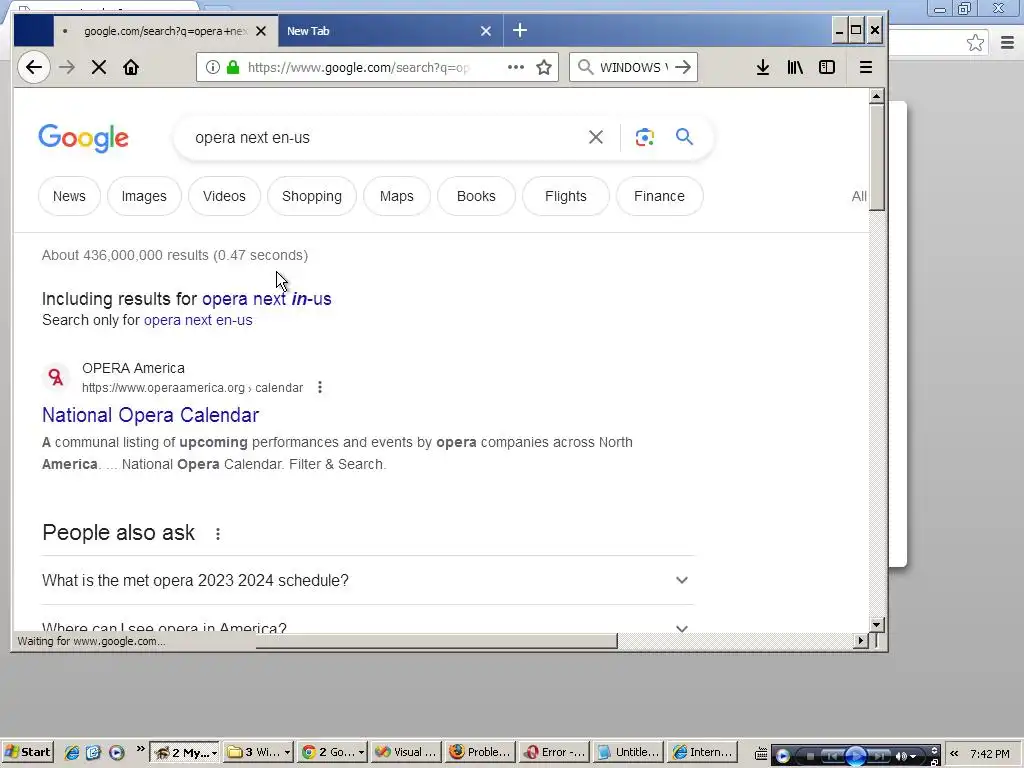Toggle the sidebar view icon
Viewport: 1024px width, 768px height.
point(827,67)
